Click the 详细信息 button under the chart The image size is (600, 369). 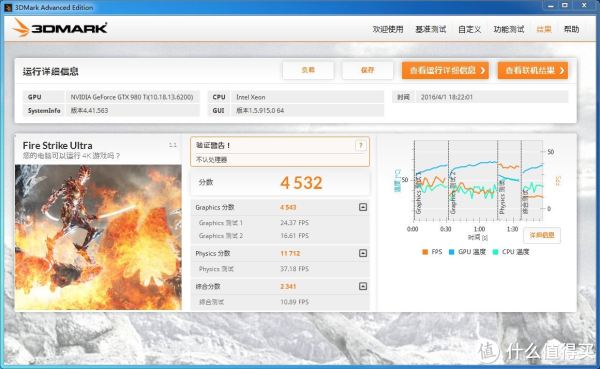pyautogui.click(x=542, y=235)
